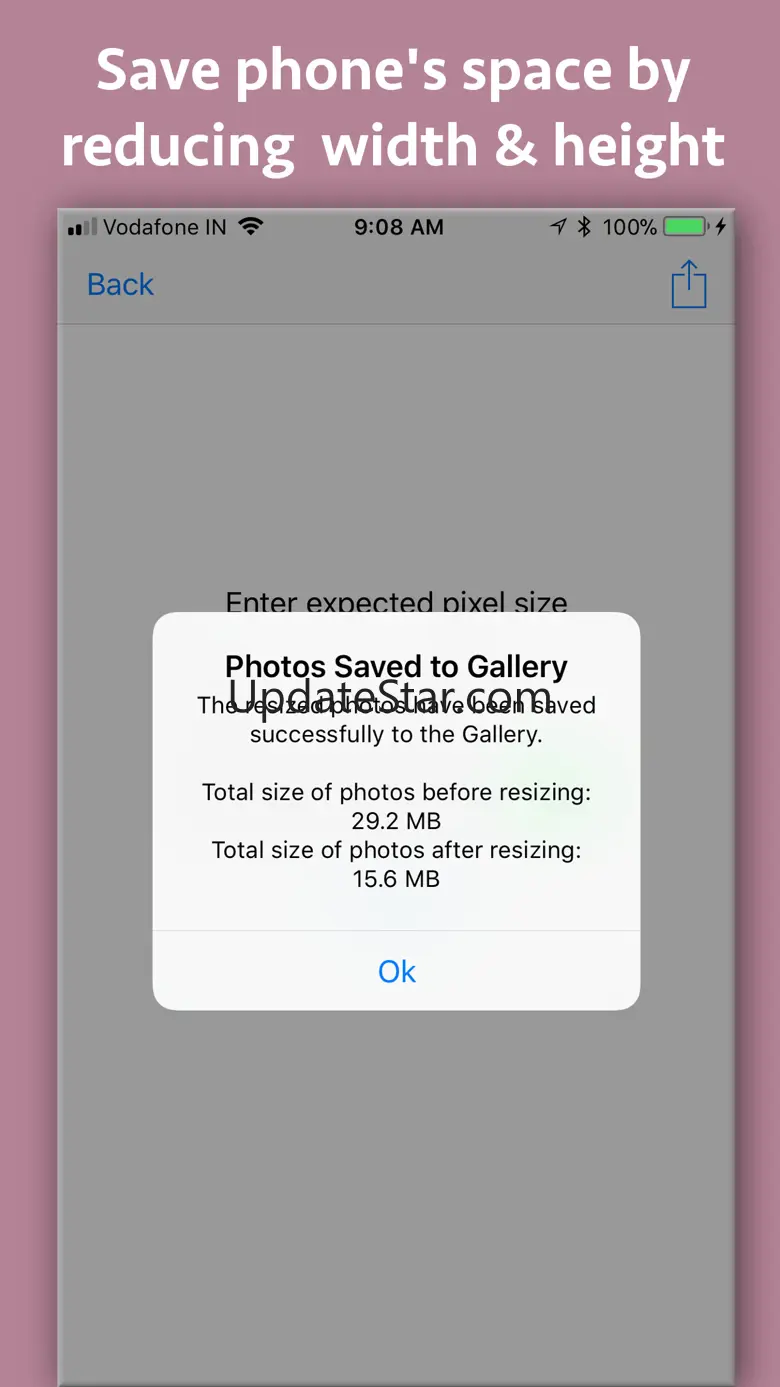Tap the Bluetooth icon in the status bar

coord(584,227)
